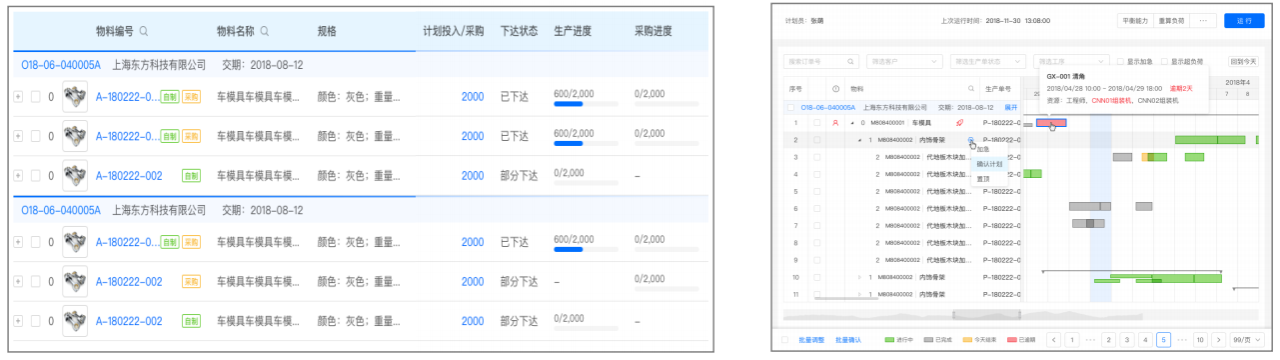The image size is (1280, 360).
Task: Click grey completed bar in Gantt row 7
Action: coord(1088,224)
